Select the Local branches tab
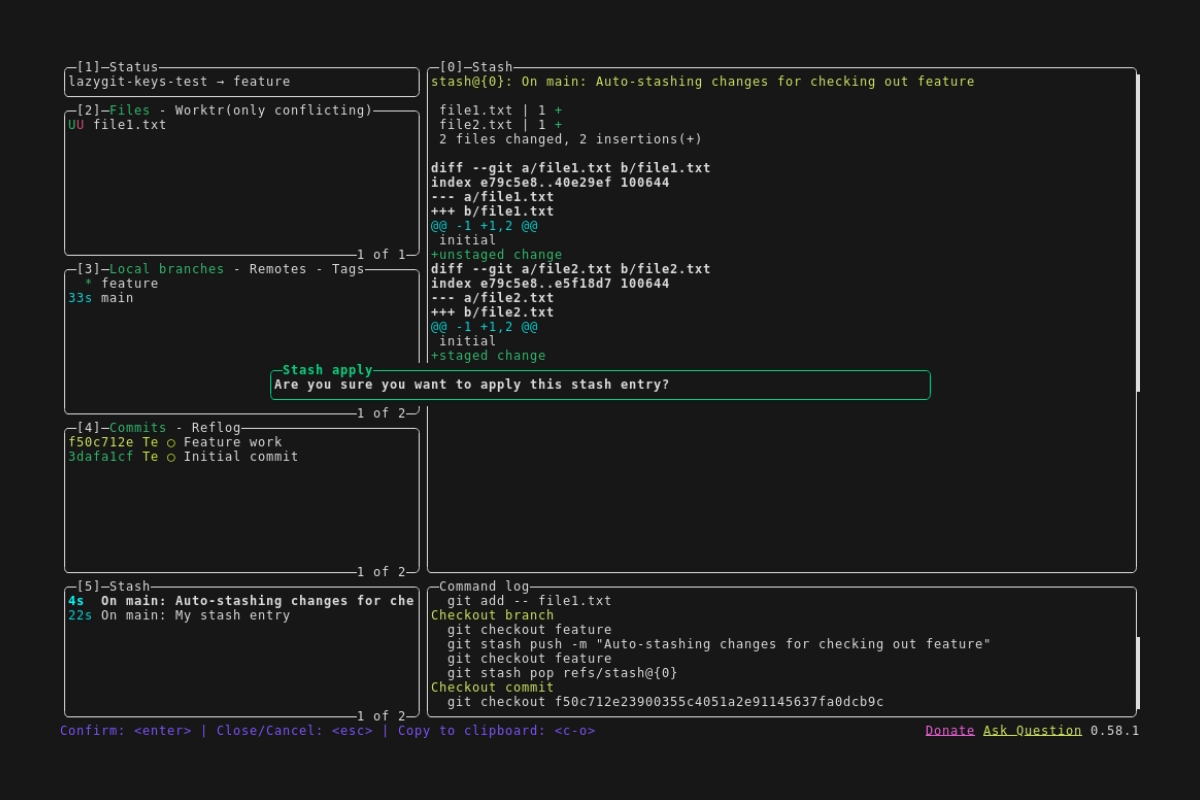Image resolution: width=1200 pixels, height=800 pixels. [166, 269]
